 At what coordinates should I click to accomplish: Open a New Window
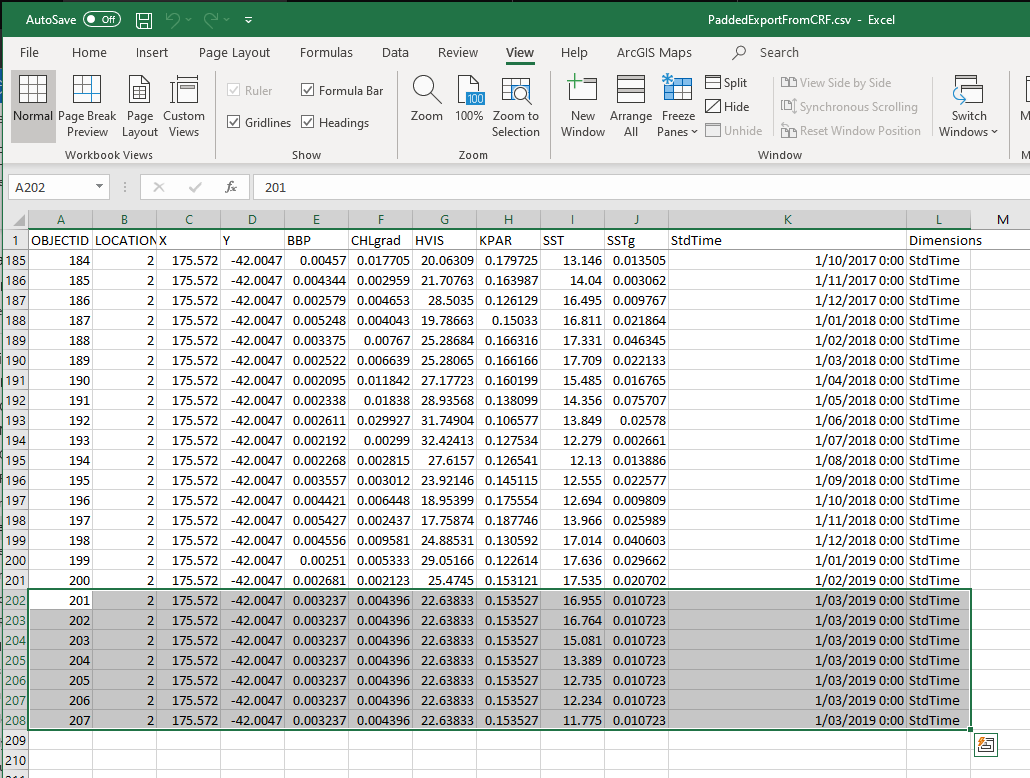pyautogui.click(x=583, y=106)
